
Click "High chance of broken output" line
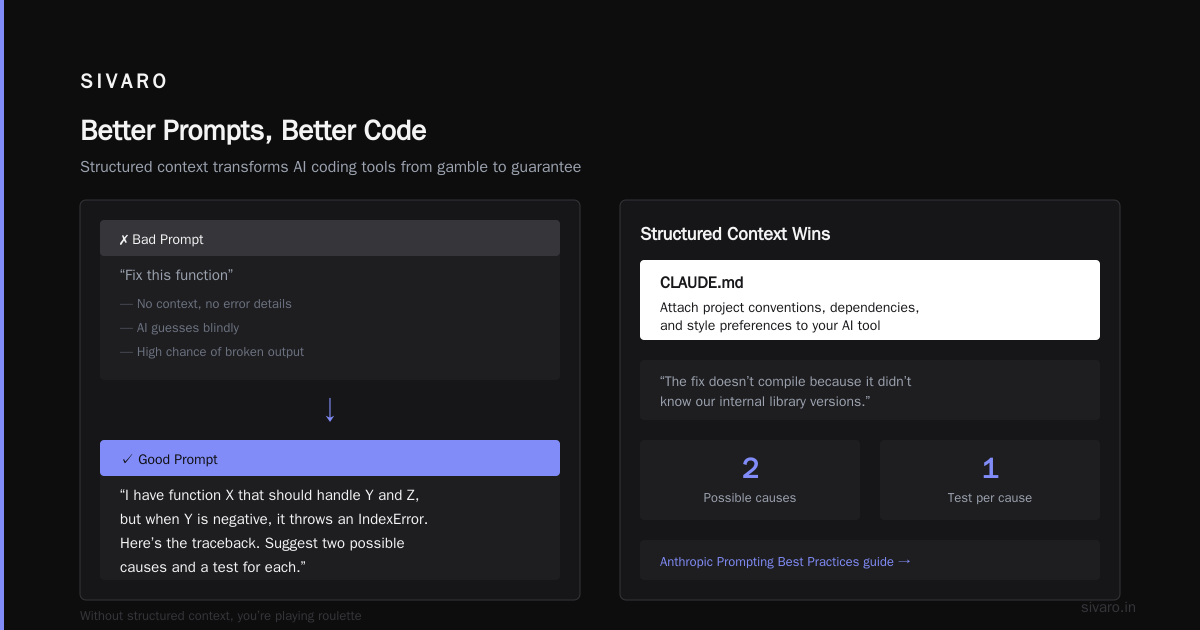(212, 352)
